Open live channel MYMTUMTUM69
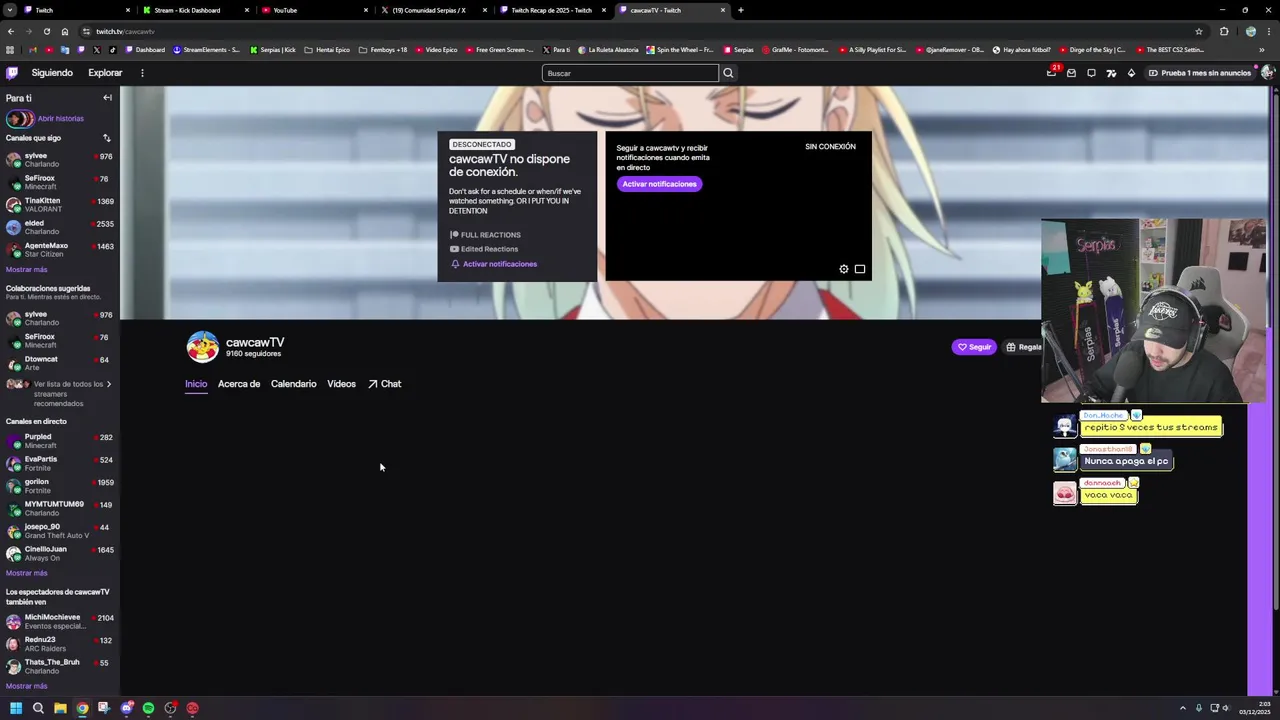Screen dimensions: 1280x720 [60, 508]
